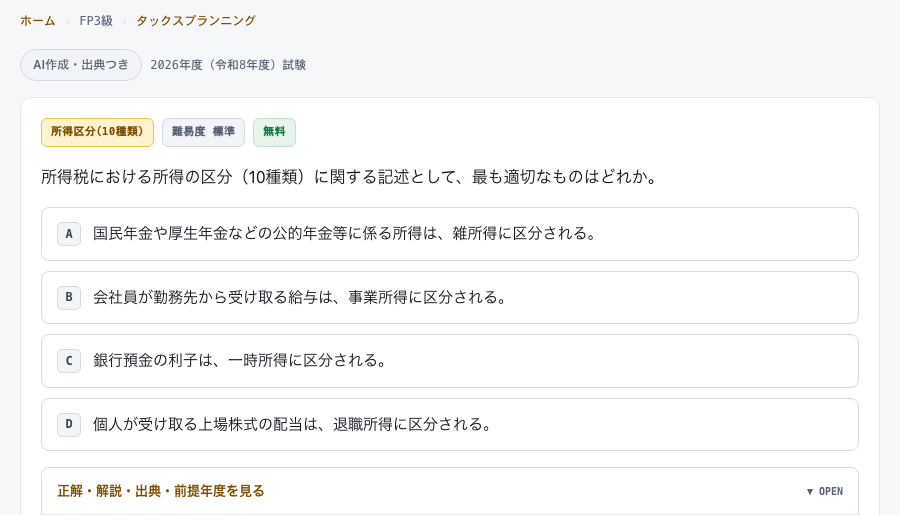Go to the ホーム breadcrumb link
The image size is (900, 515).
coord(38,21)
